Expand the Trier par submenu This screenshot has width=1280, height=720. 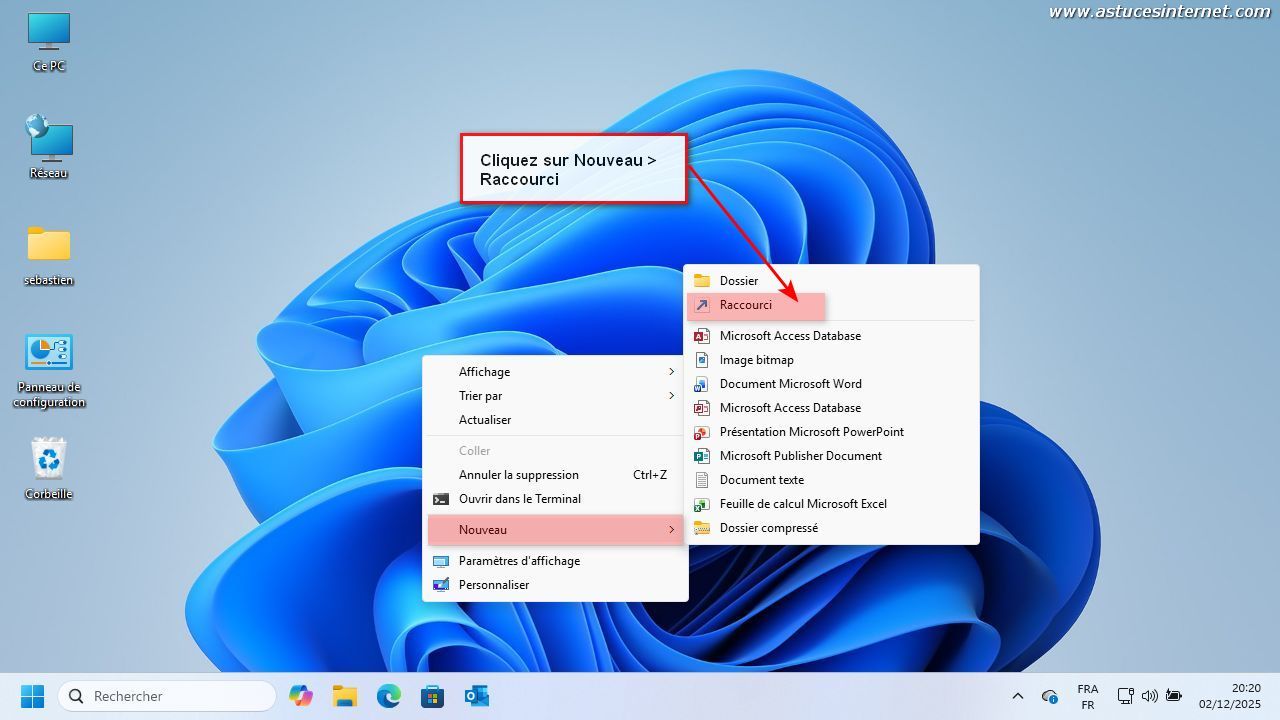click(555, 396)
